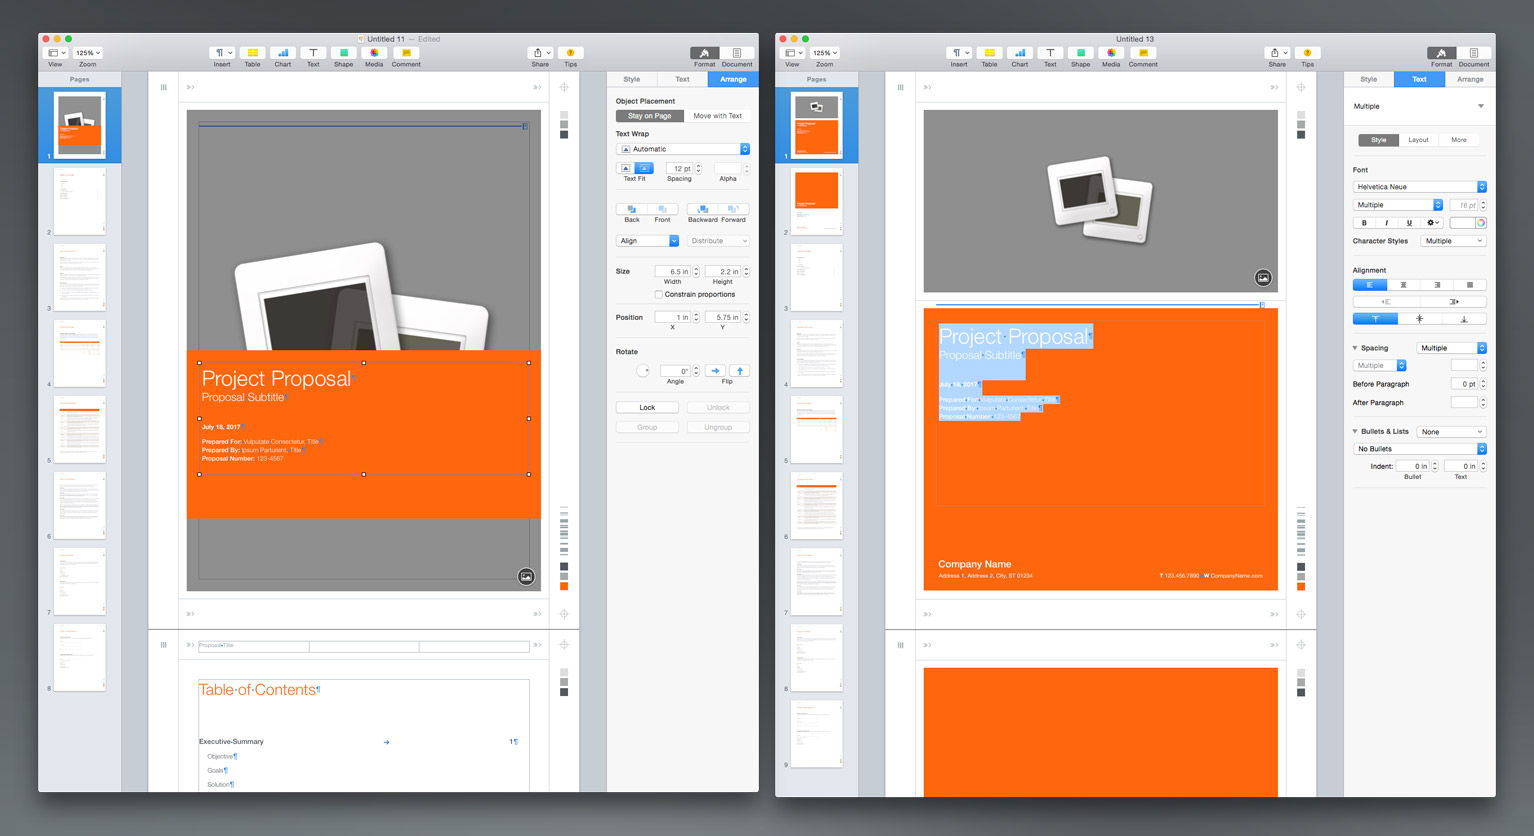This screenshot has height=836, width=1534.
Task: Click the Chart icon in the left window toolbar
Action: [x=283, y=53]
